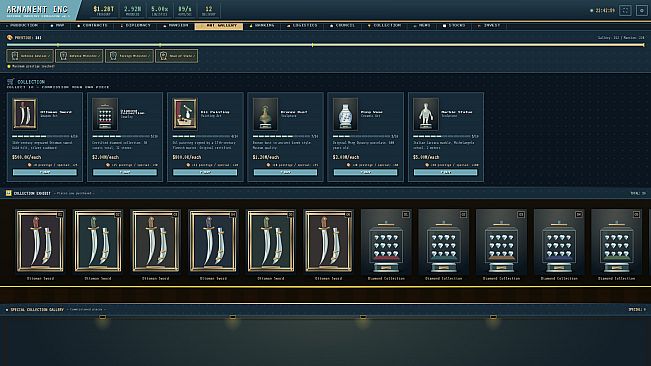
Task: Open the Contracts tab
Action: coord(93,26)
